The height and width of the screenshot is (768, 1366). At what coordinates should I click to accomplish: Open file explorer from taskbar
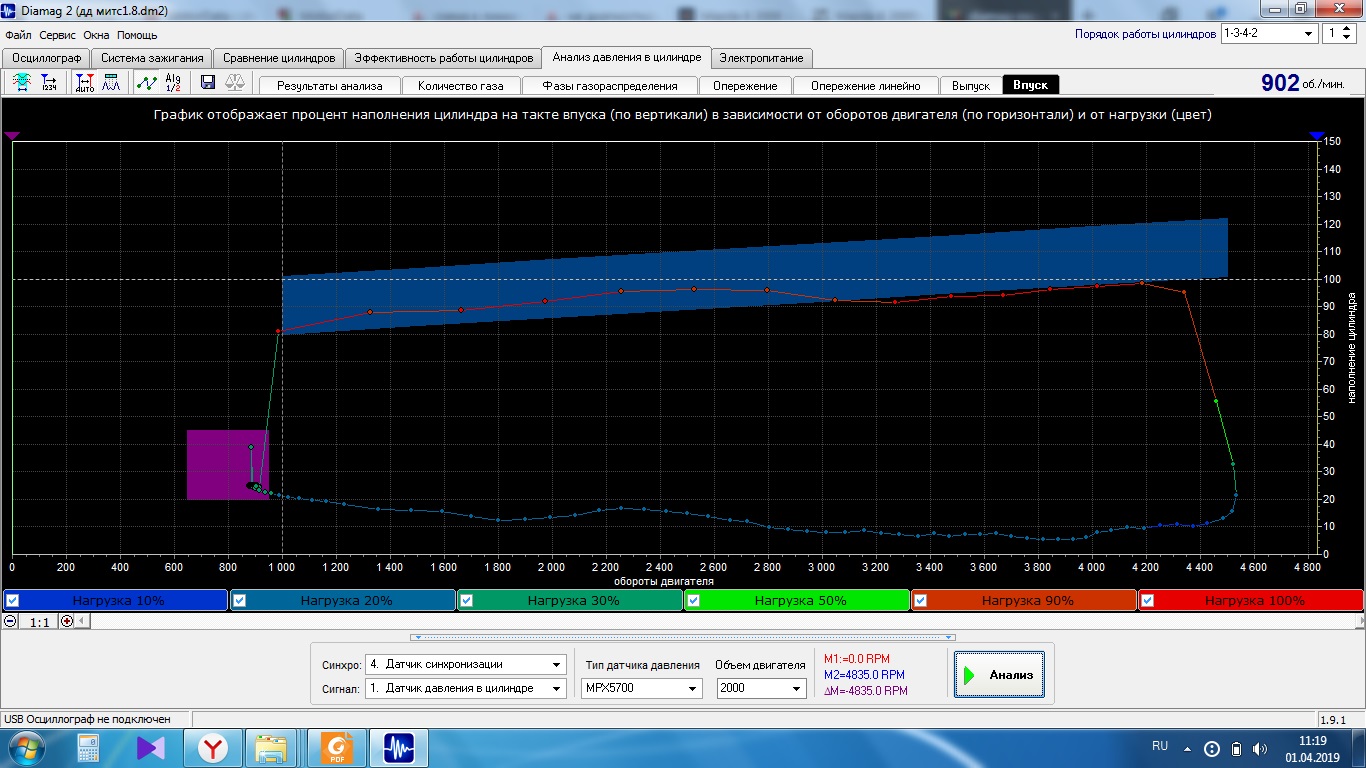[271, 748]
